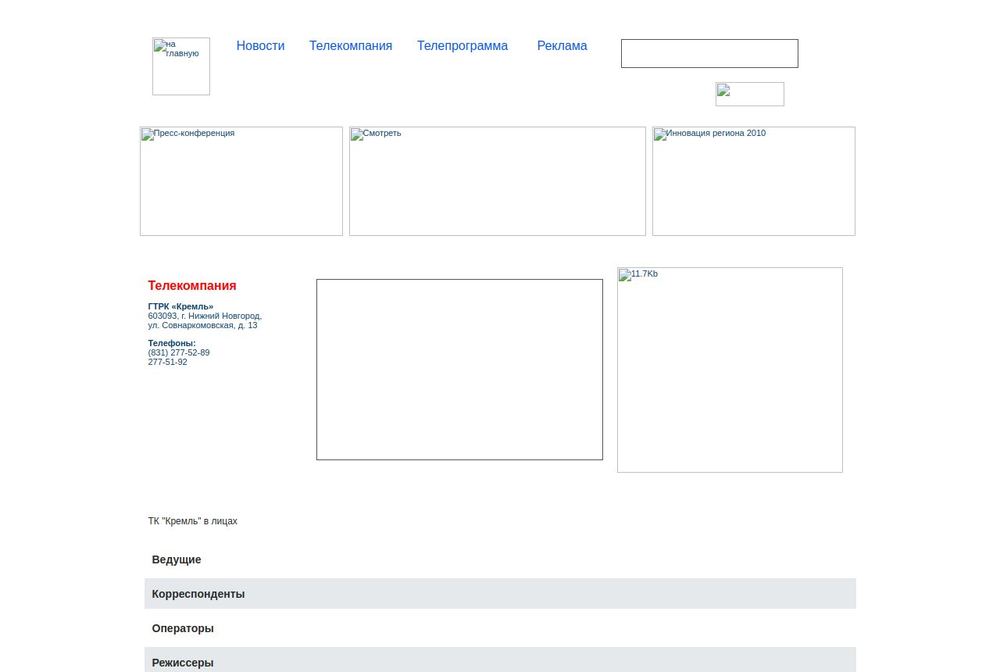This screenshot has width=1000, height=672.
Task: Click the 11.7Kb image placeholder
Action: 730,370
